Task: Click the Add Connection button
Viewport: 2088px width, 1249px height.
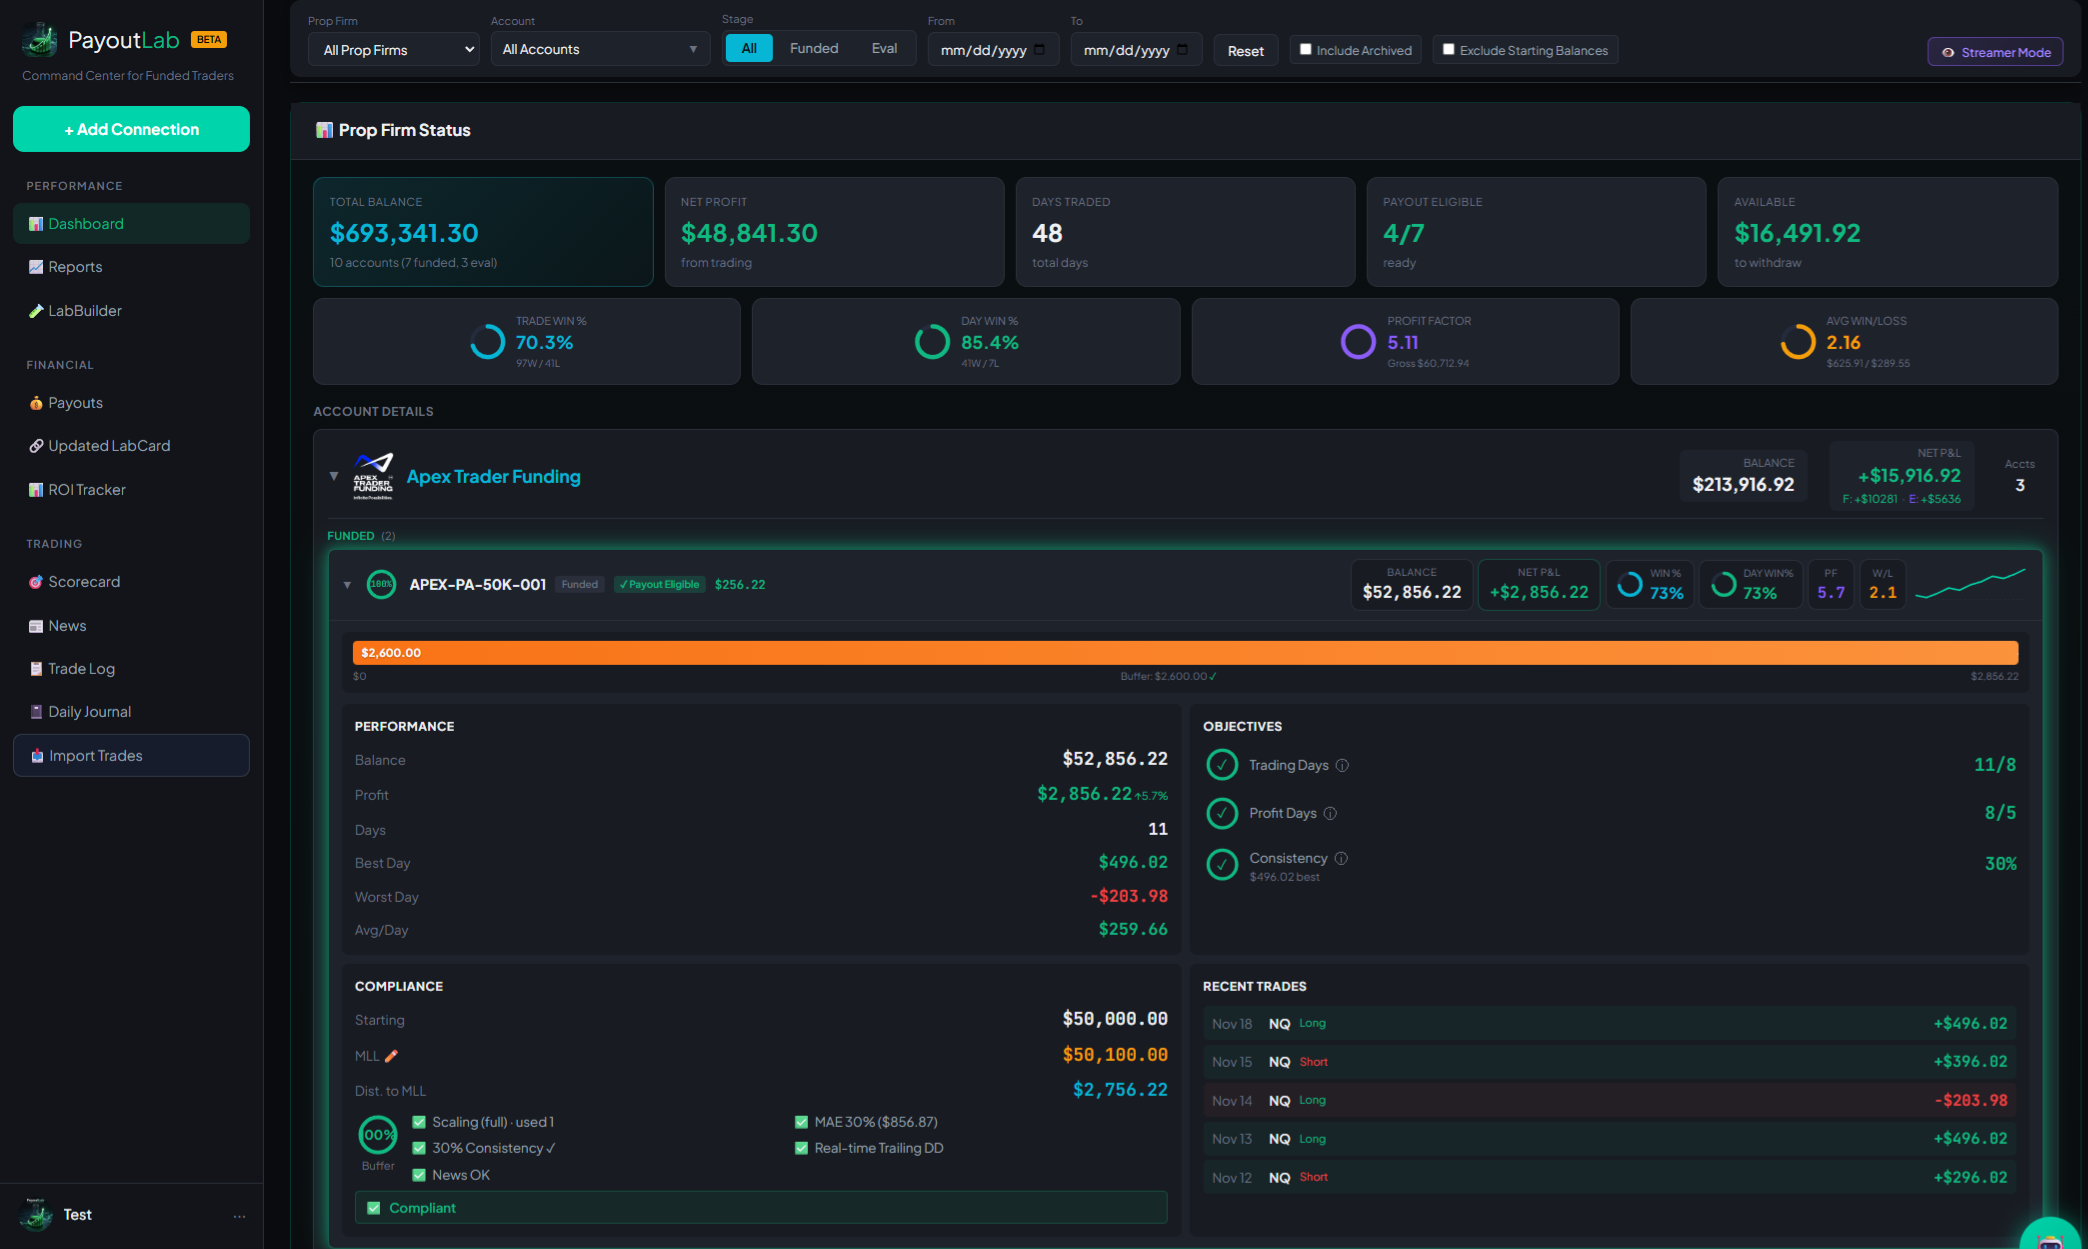Action: coord(131,129)
